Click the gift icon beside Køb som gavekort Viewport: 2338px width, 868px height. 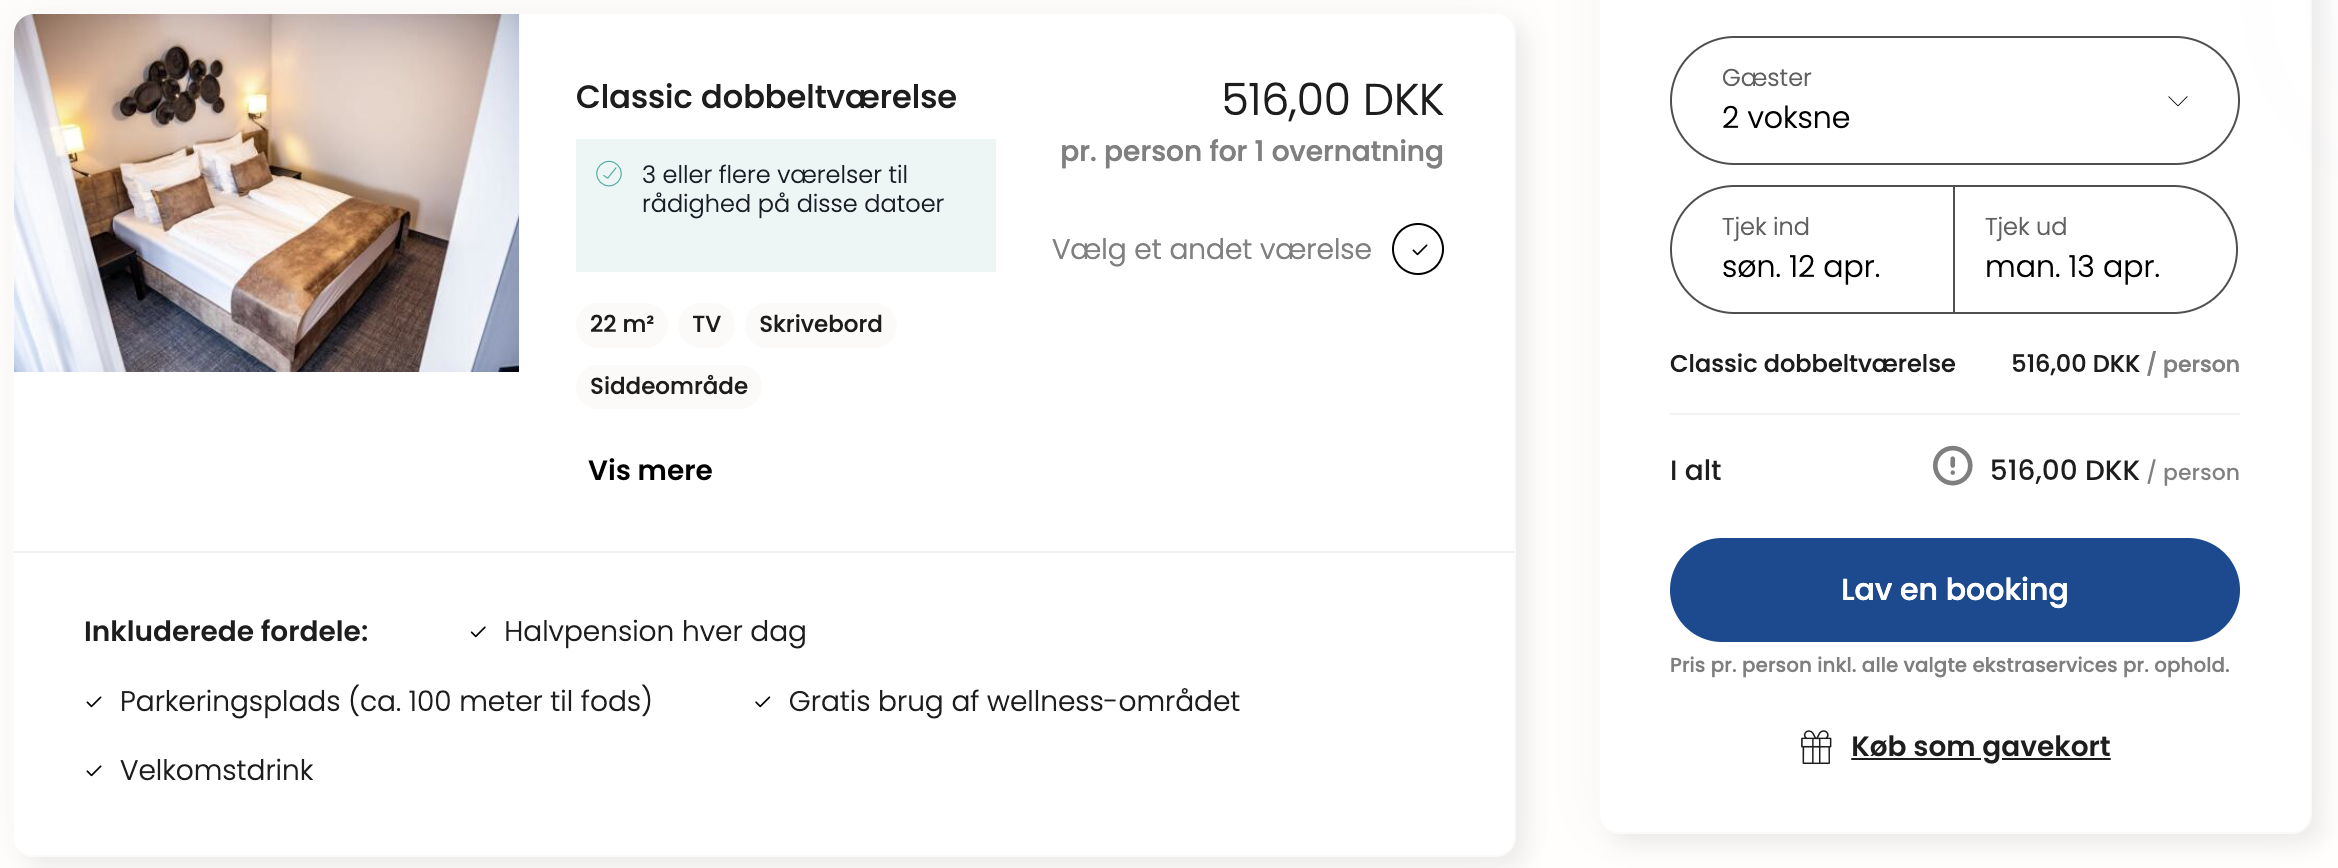coord(1816,747)
